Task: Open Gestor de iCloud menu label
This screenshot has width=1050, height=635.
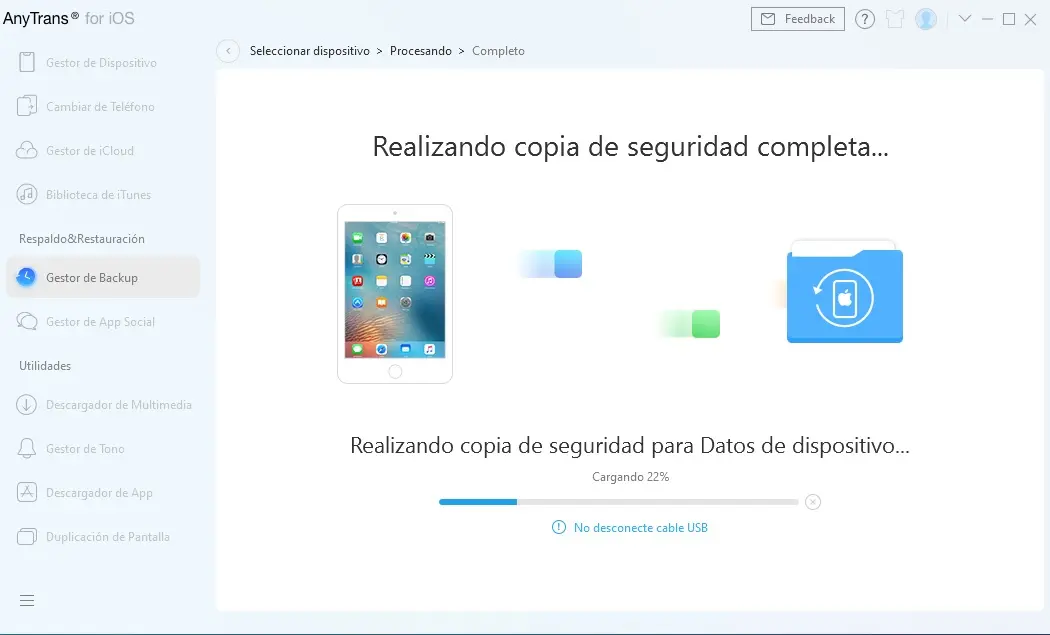Action: tap(90, 151)
